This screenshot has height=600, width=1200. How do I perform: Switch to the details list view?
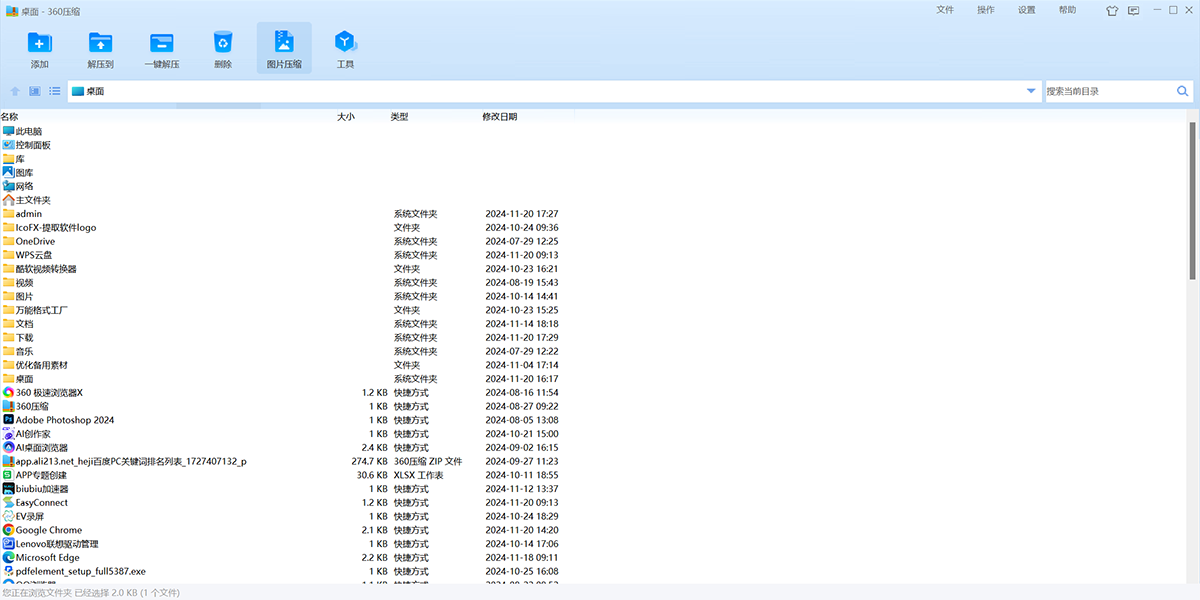(x=55, y=91)
